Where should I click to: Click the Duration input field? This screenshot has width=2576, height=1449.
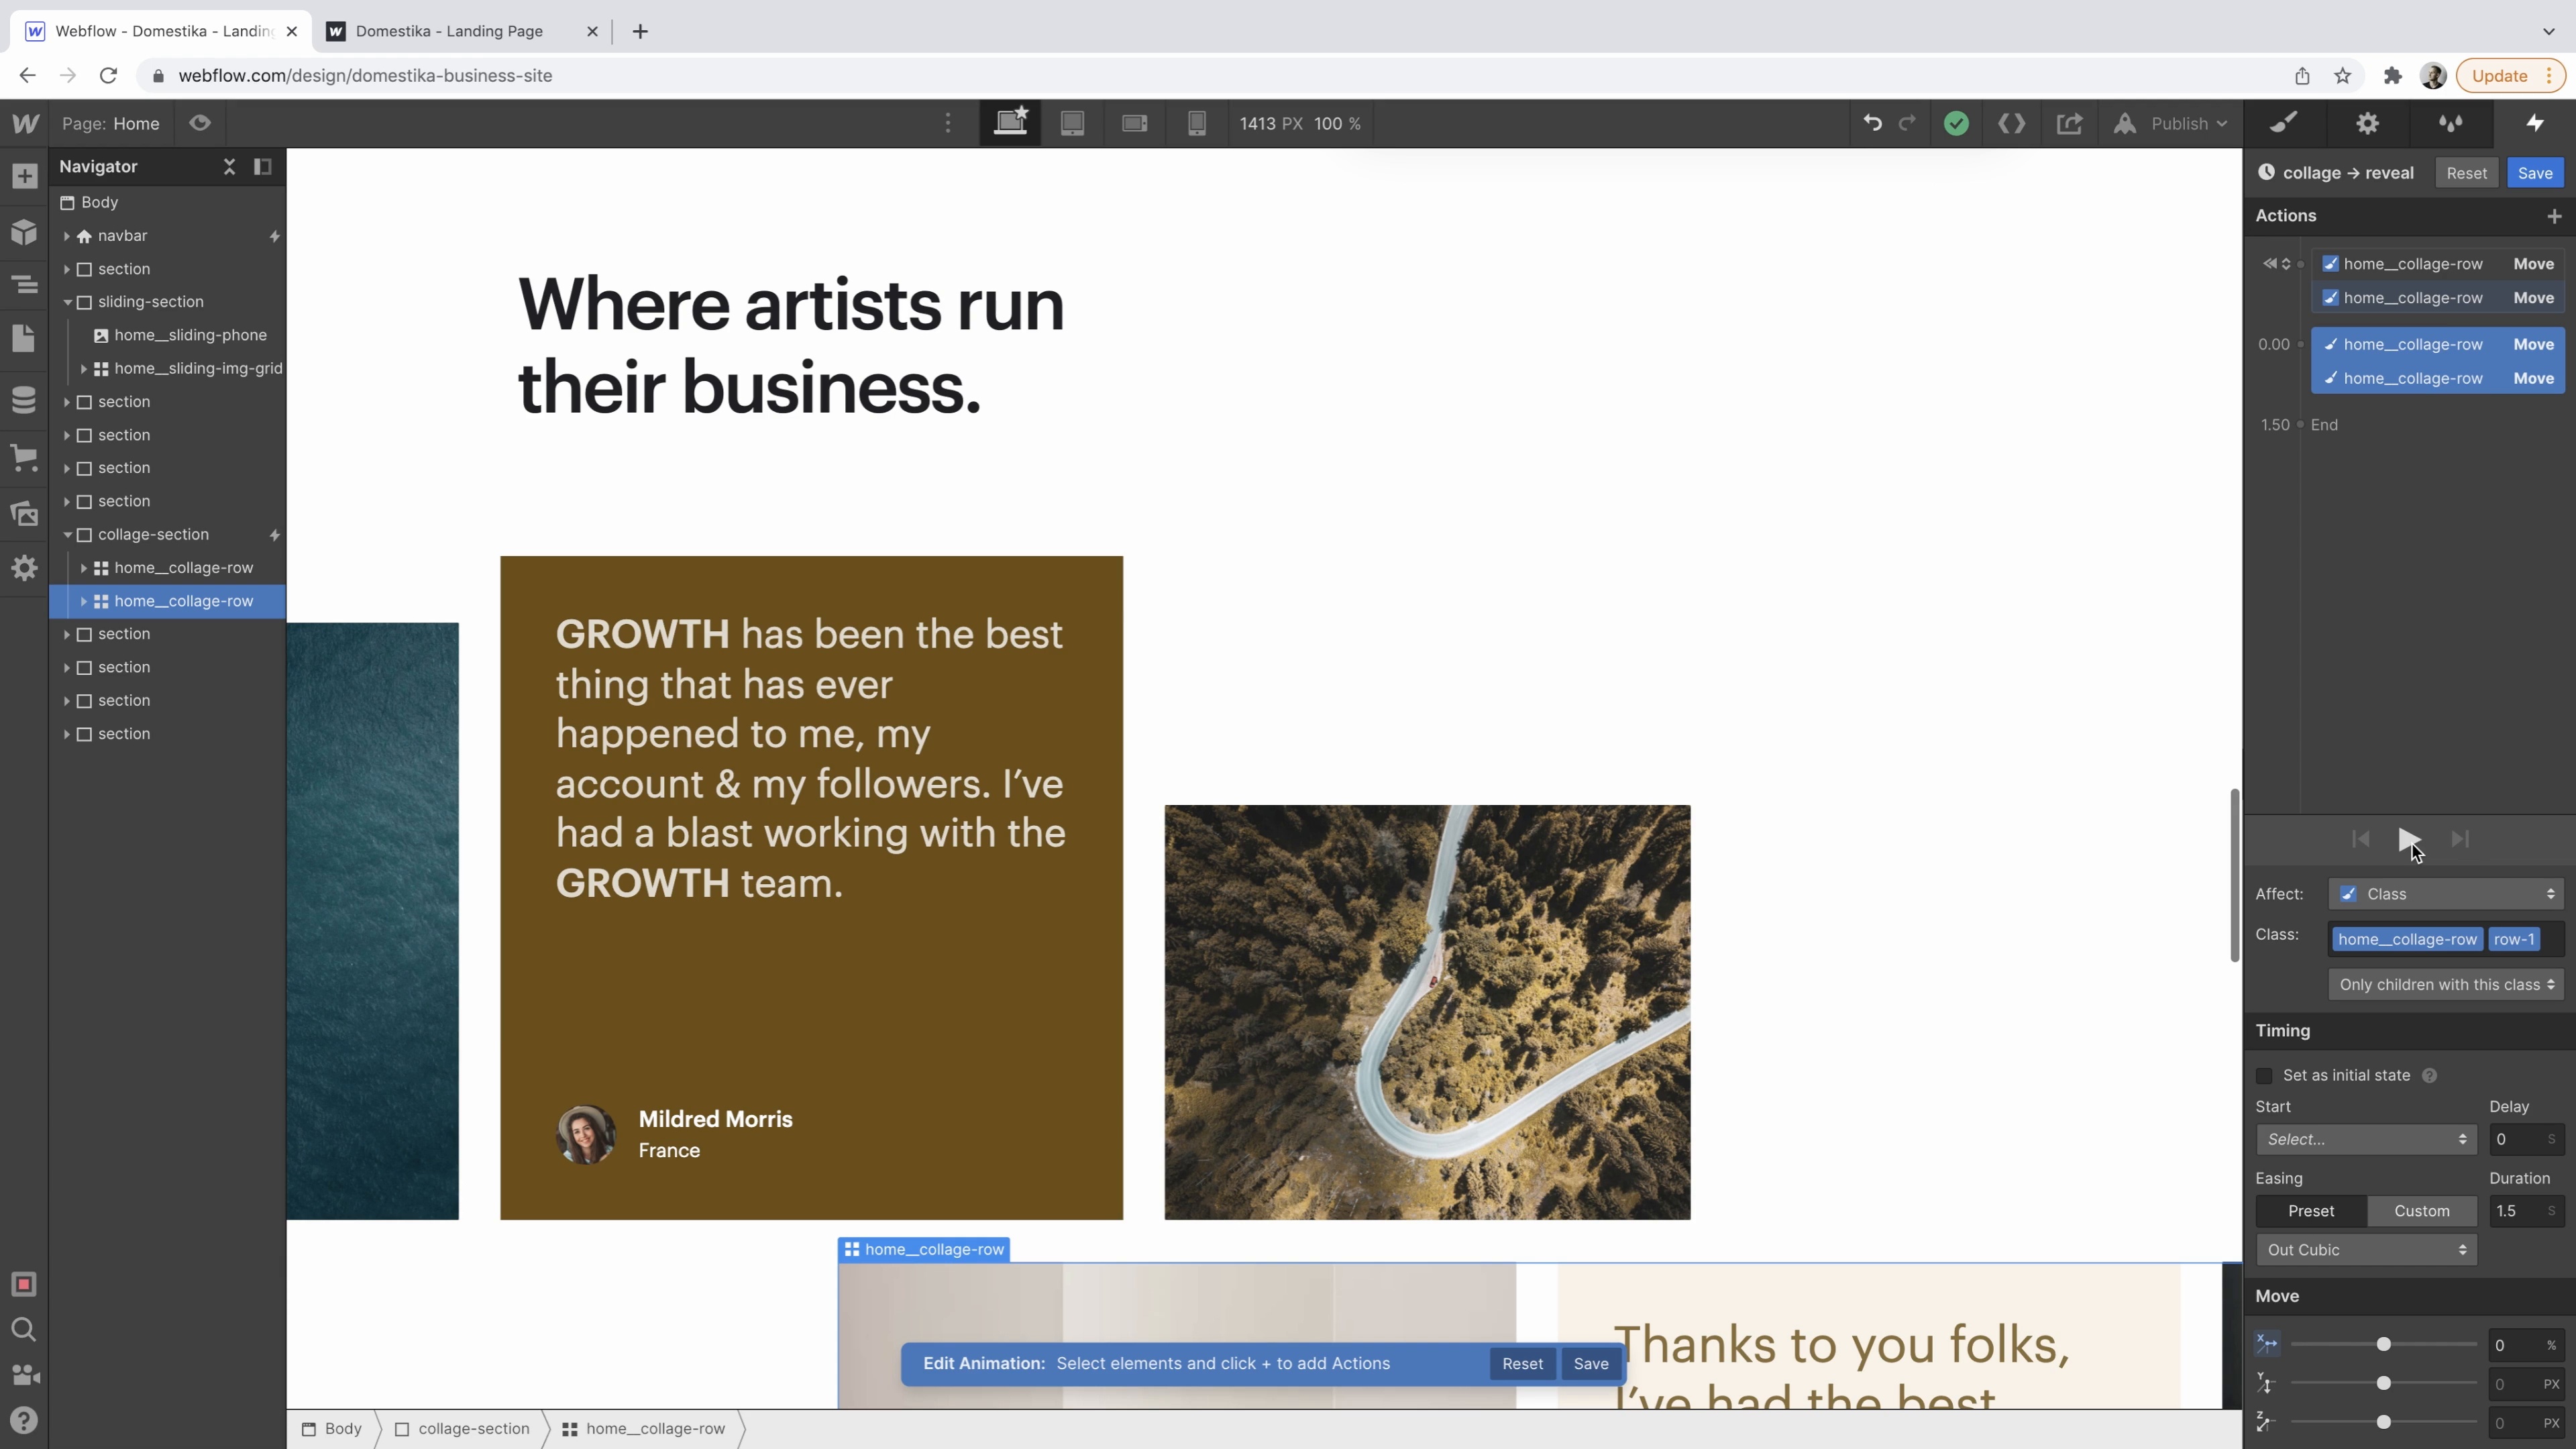pos(2526,1211)
